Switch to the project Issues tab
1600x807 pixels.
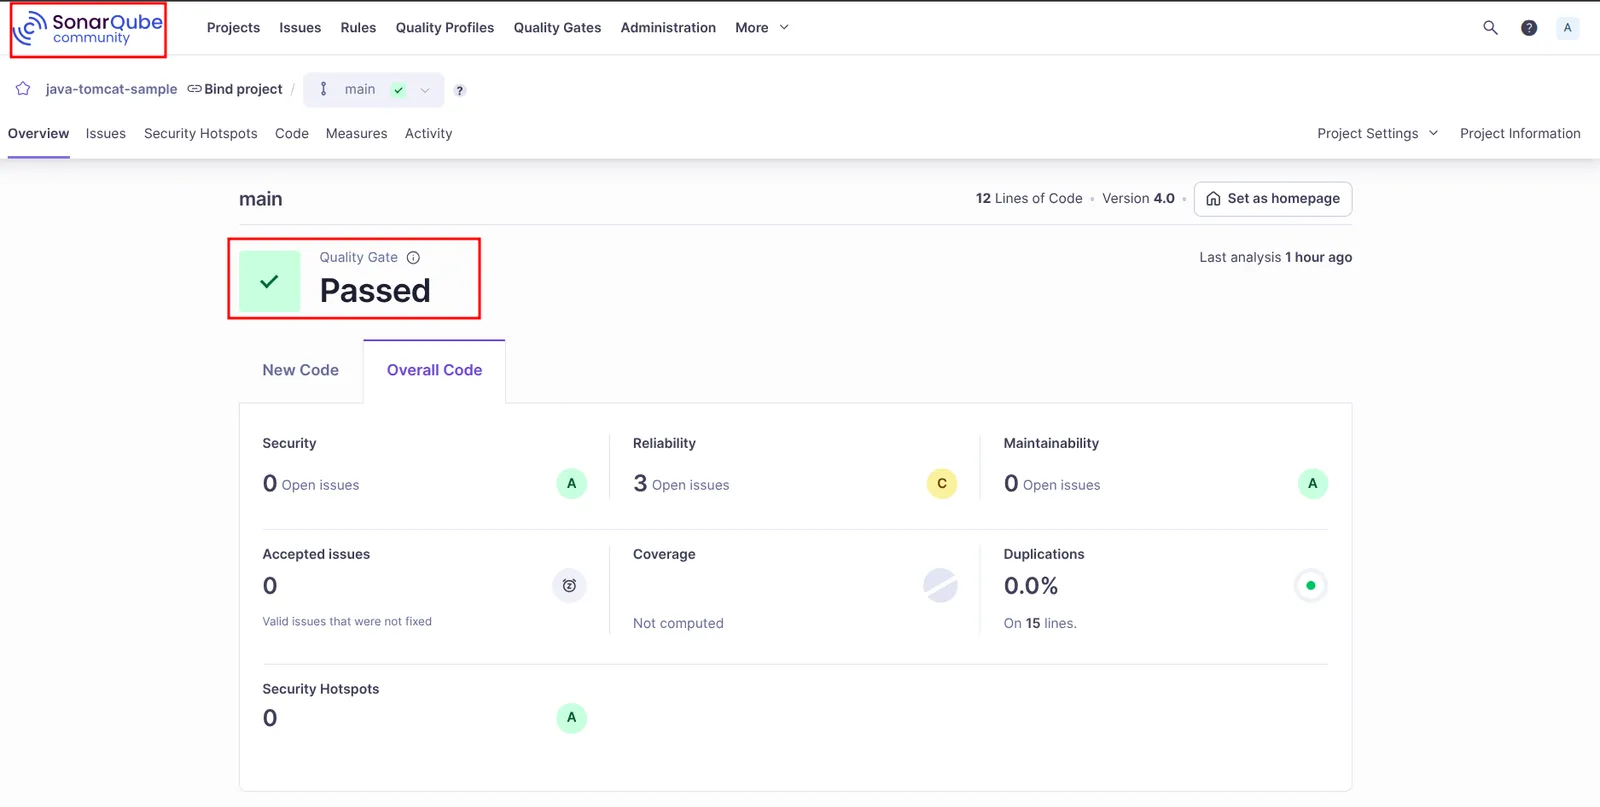106,134
